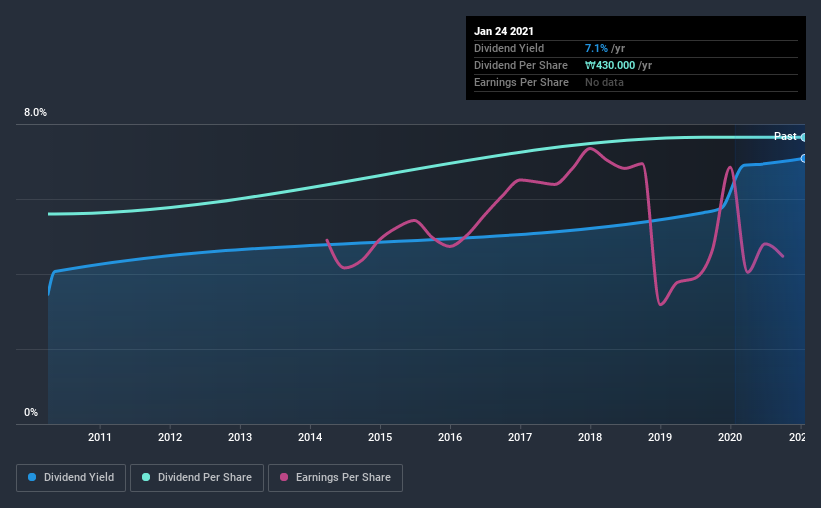
Task: Select the 2020 x-axis label
Action: [x=730, y=437]
